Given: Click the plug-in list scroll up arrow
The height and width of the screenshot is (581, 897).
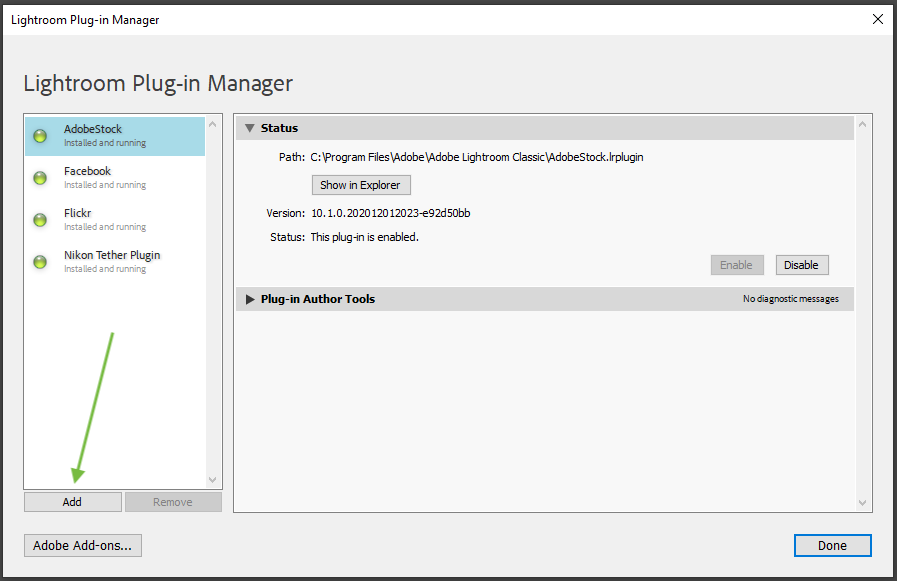Looking at the screenshot, I should 212,124.
